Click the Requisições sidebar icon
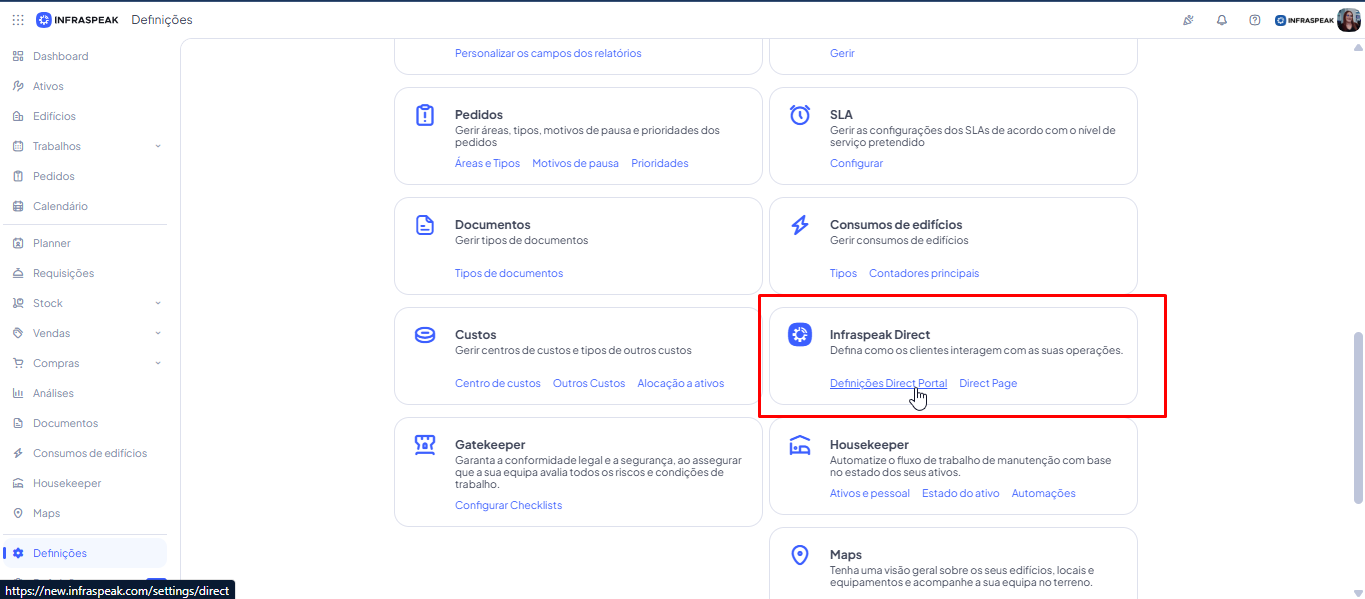This screenshot has width=1365, height=599. 18,273
